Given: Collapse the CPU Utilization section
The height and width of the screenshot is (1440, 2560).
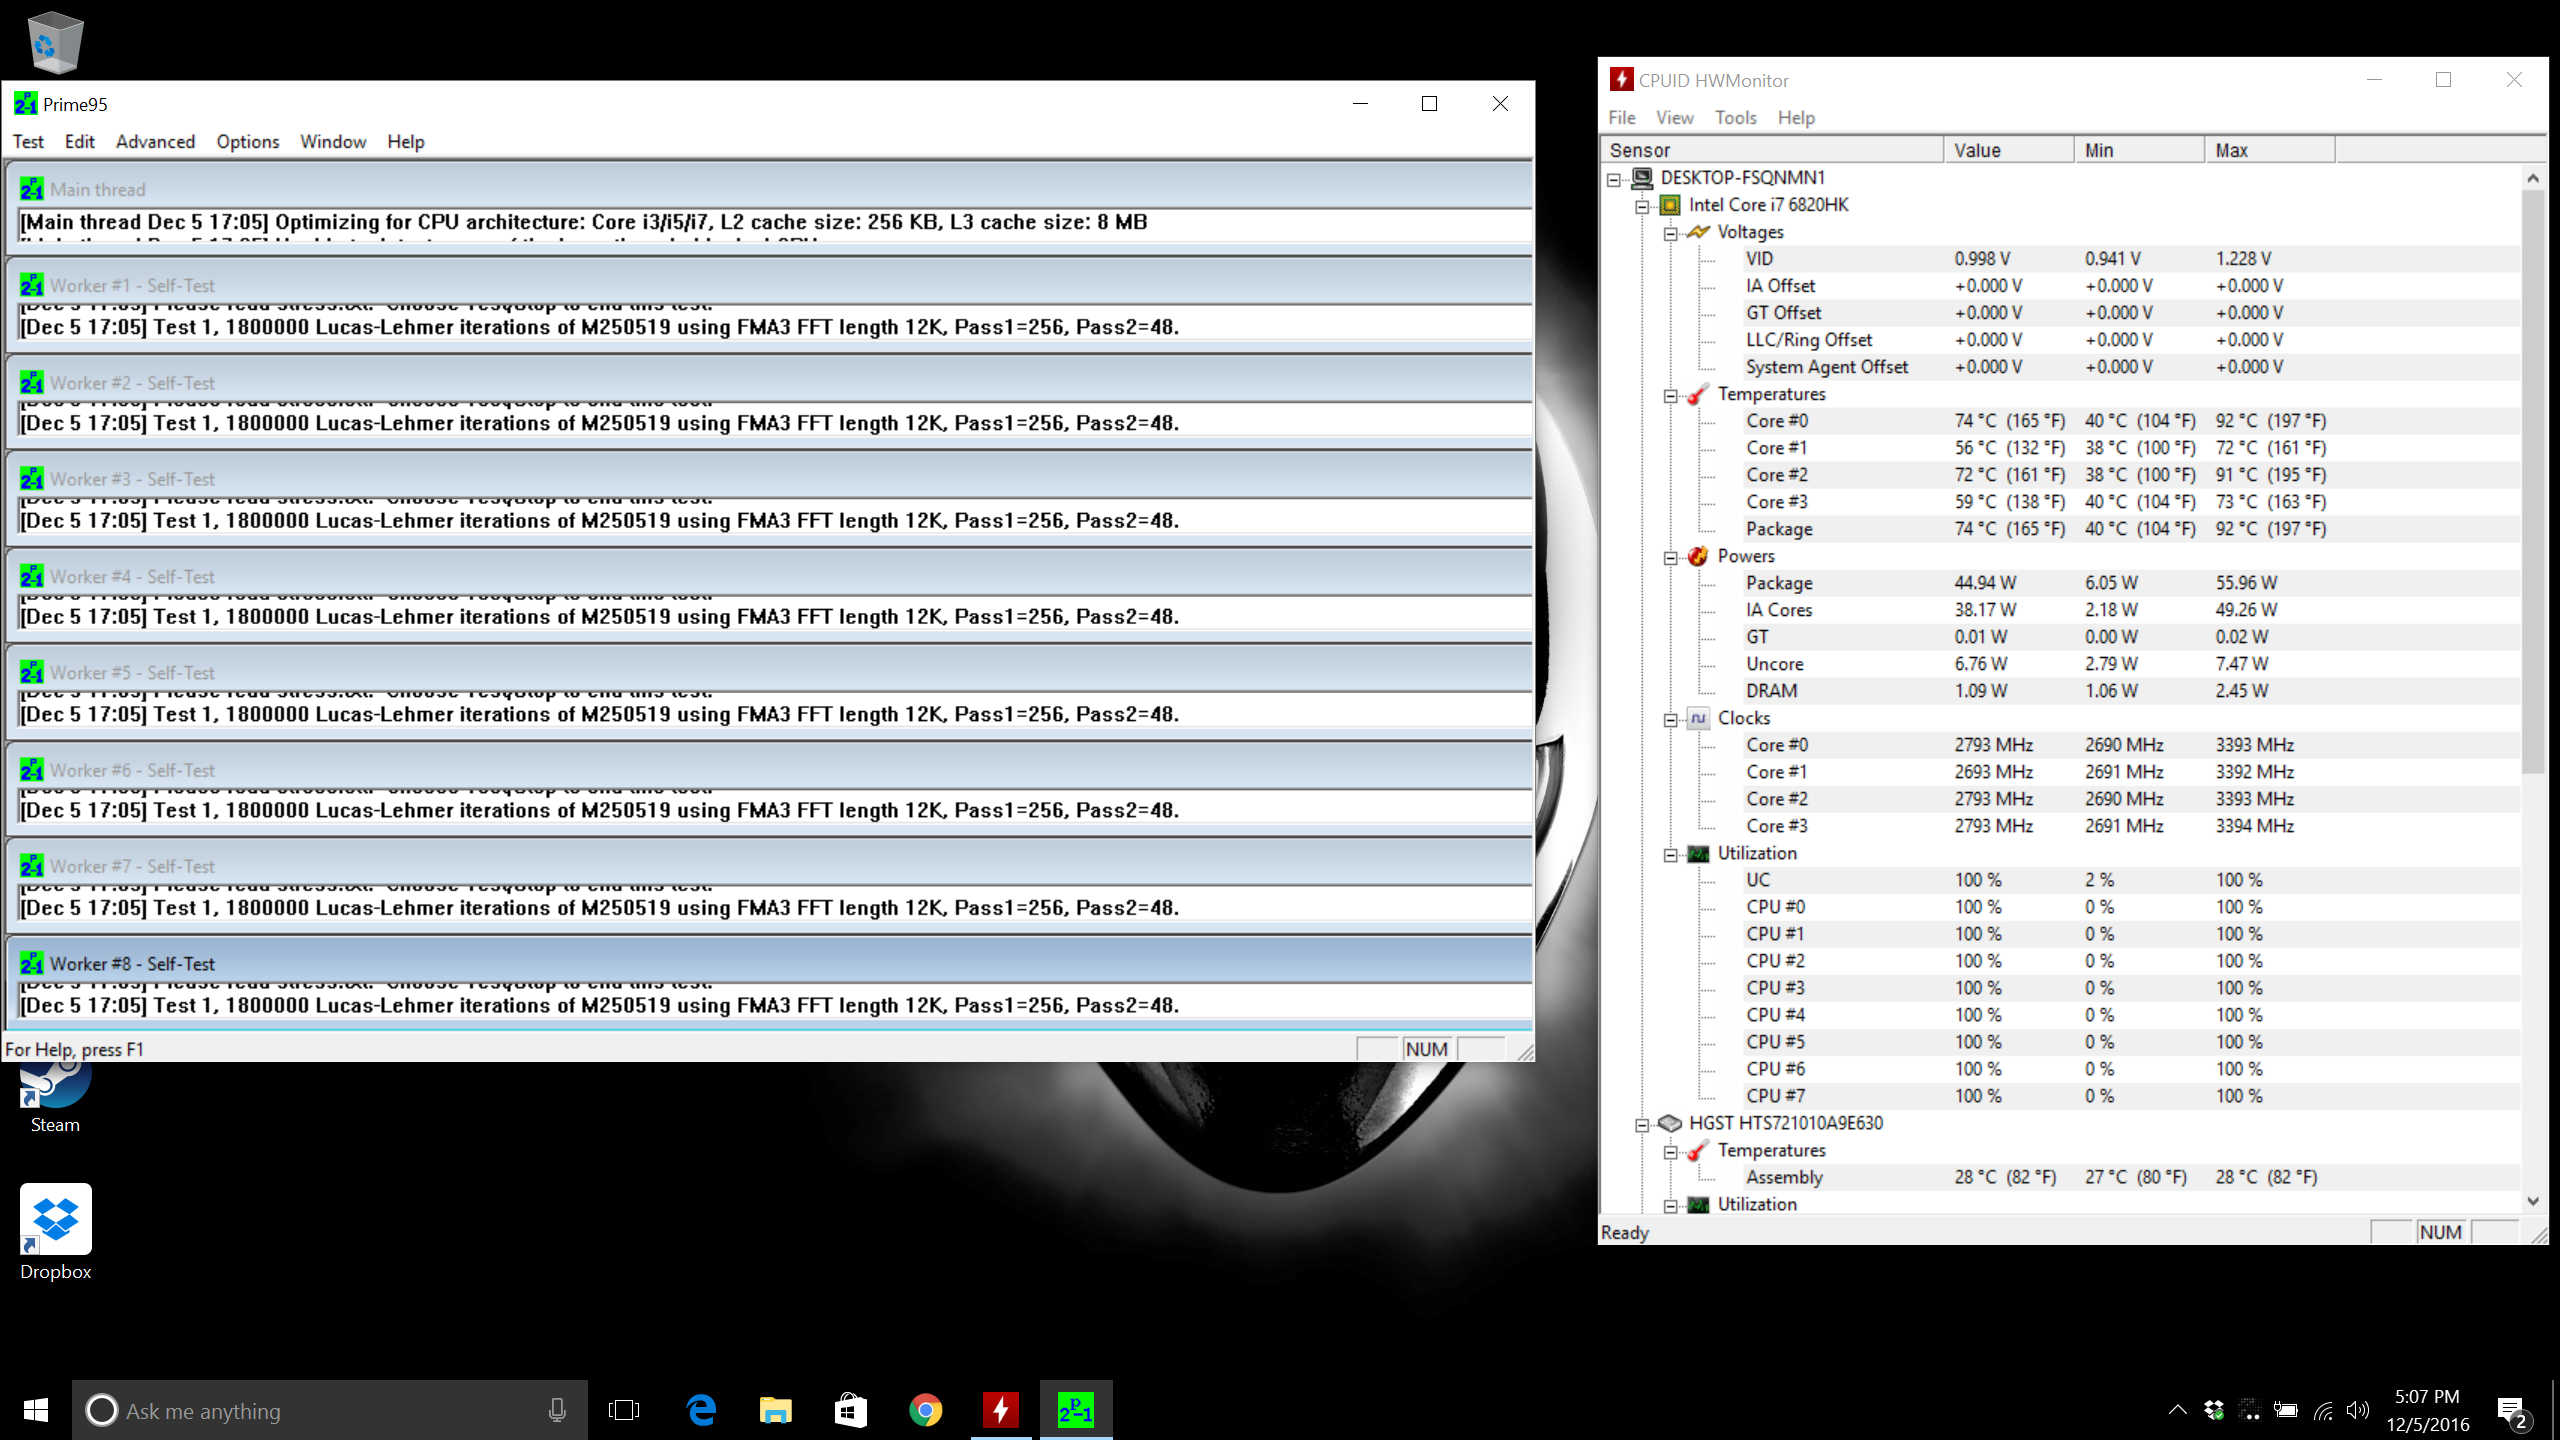Looking at the screenshot, I should pos(1670,855).
